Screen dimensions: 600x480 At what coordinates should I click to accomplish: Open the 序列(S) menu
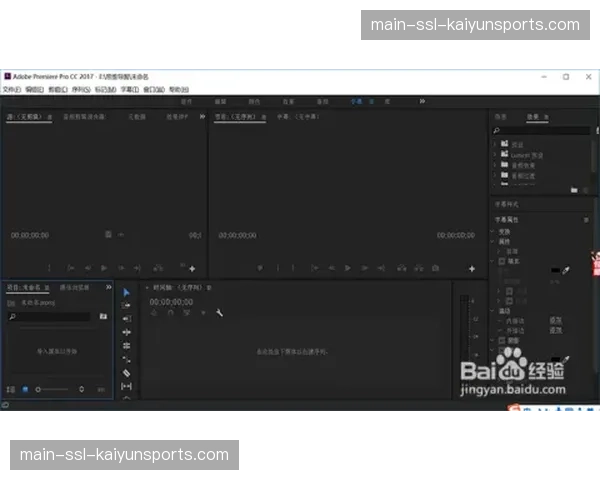(x=81, y=90)
